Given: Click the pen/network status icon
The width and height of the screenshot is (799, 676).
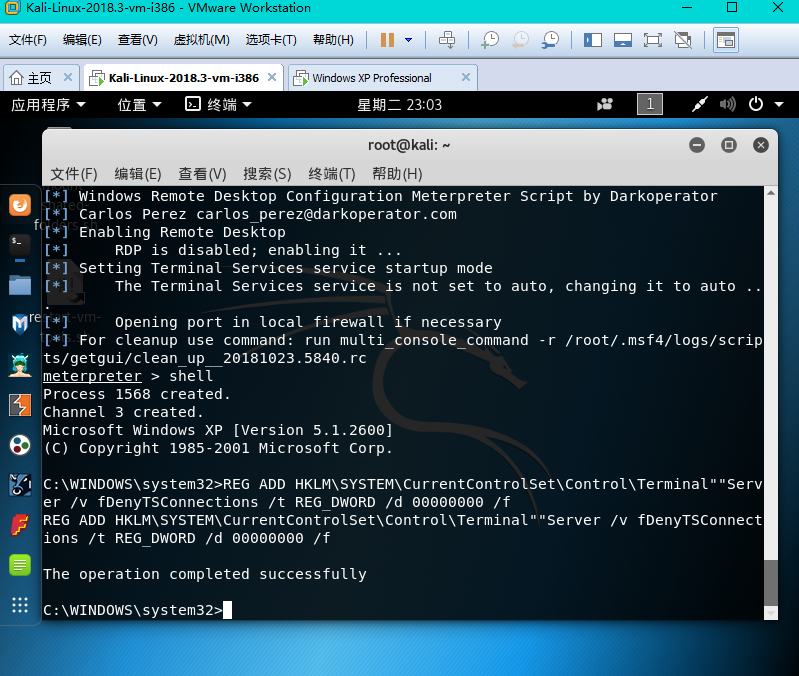Looking at the screenshot, I should [699, 104].
